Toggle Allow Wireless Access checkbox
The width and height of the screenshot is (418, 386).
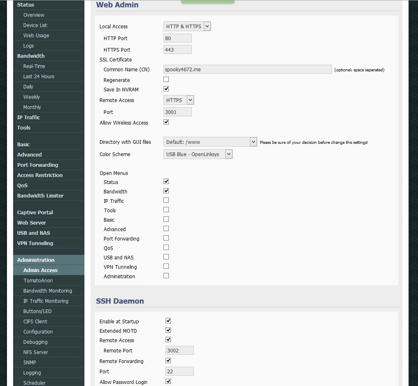coord(166,122)
